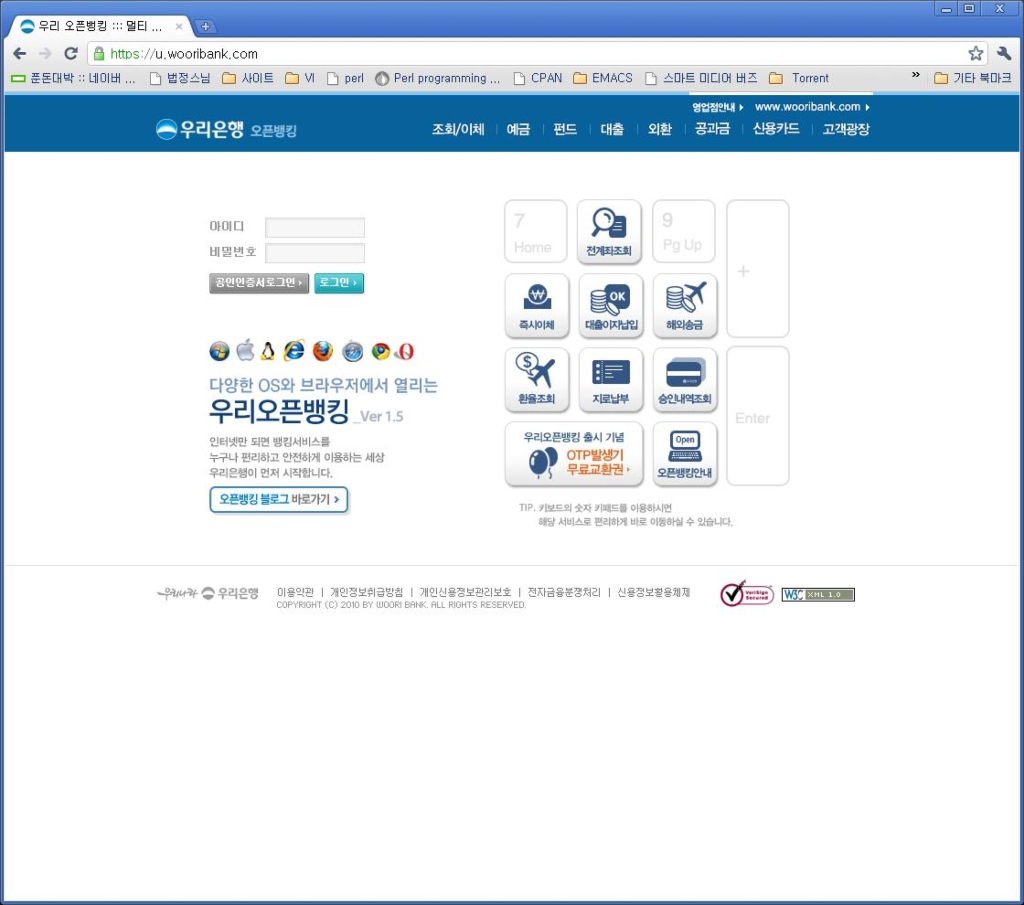Click the 우리은행 오픈뱅킹 header logo
1024x905 pixels.
(226, 129)
